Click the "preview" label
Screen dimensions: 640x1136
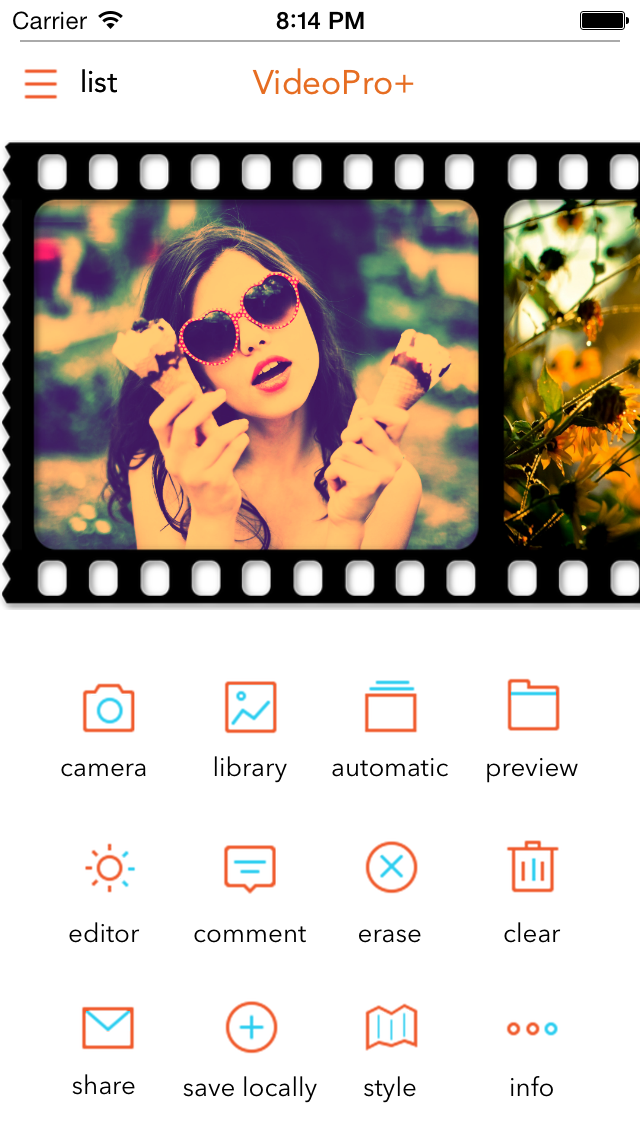coord(532,769)
